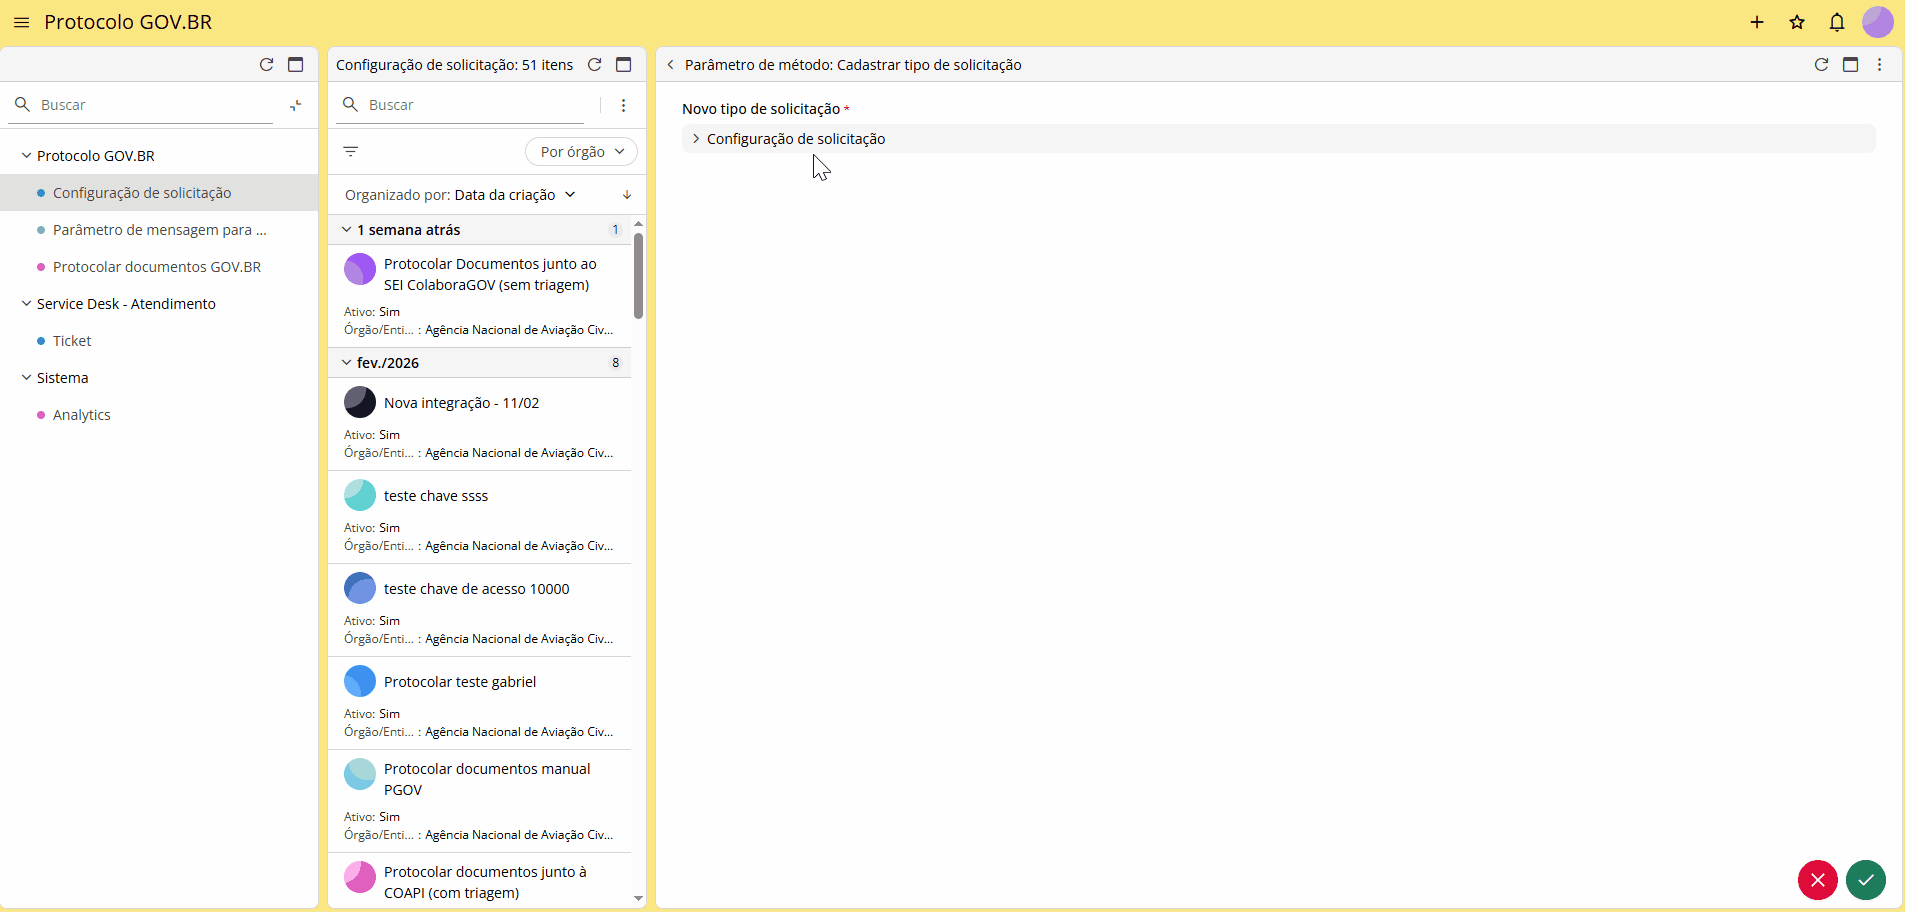Refresh the Configuração de solicitação list
1905x912 pixels.
tap(594, 64)
